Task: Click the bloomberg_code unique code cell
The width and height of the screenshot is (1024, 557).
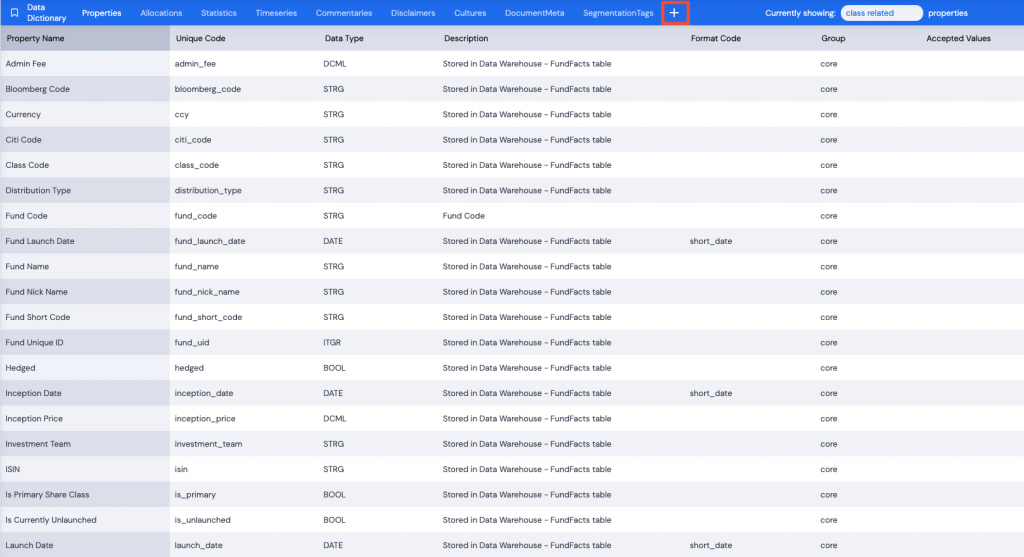Action: [x=208, y=89]
